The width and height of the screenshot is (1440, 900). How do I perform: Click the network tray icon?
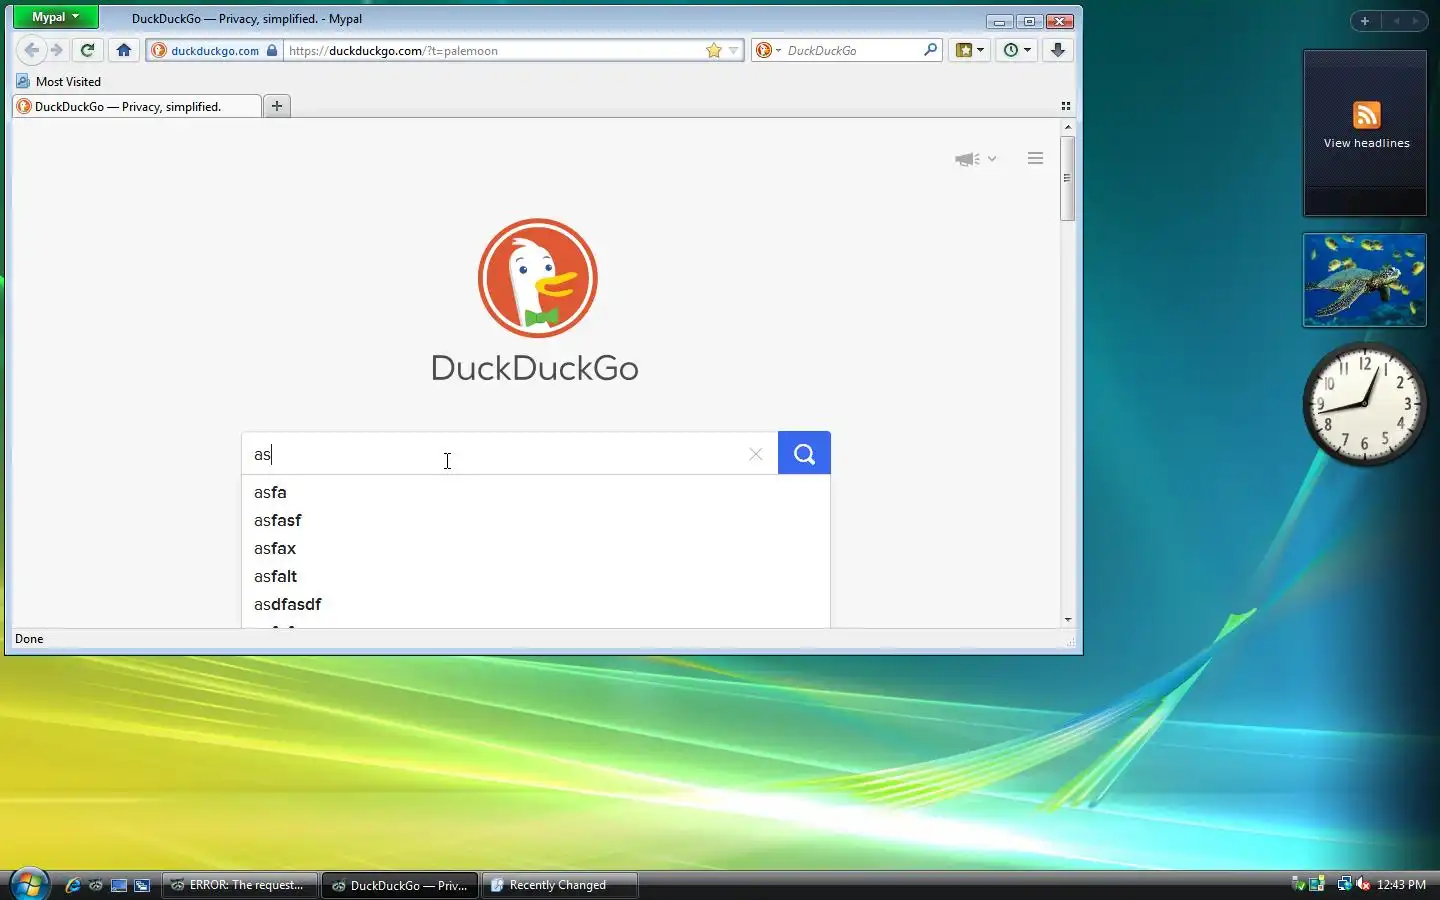tap(1344, 884)
